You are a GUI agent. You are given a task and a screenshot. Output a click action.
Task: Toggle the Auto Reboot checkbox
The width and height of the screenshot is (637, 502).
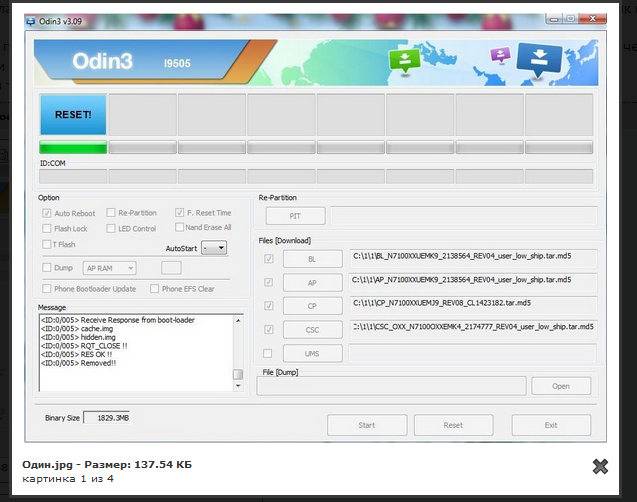point(47,213)
